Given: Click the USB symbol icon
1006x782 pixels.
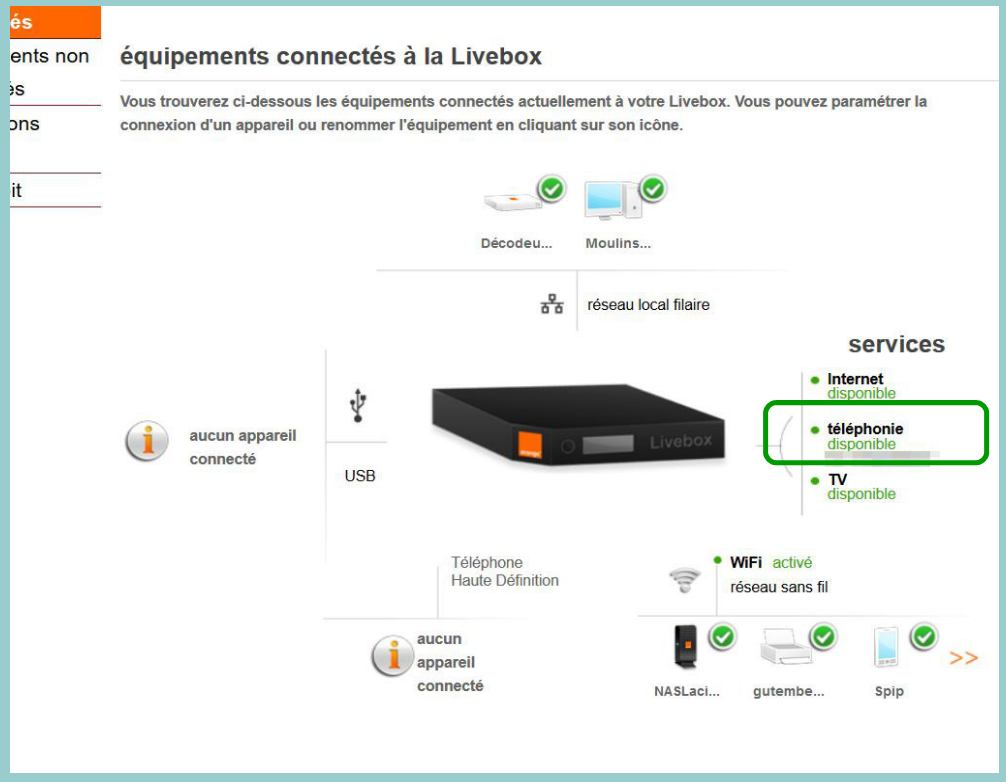Looking at the screenshot, I should click(x=358, y=405).
